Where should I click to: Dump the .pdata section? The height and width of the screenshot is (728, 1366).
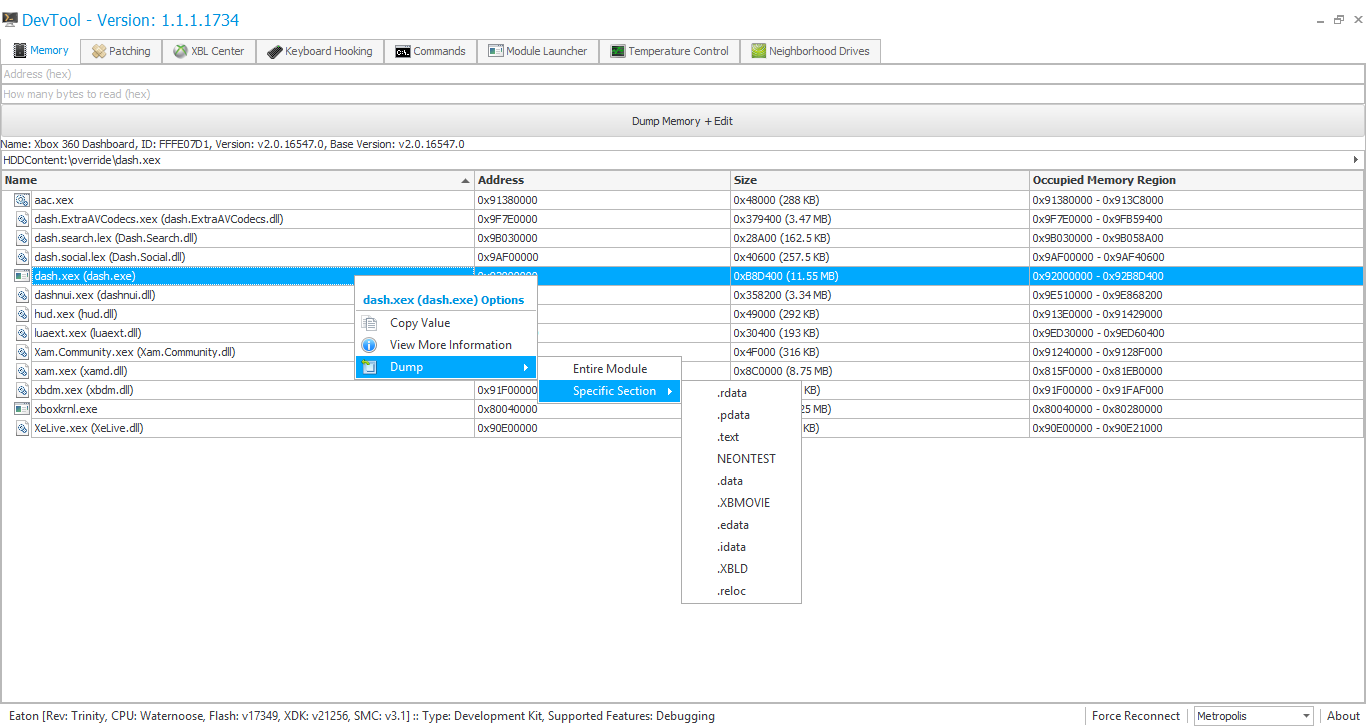point(741,415)
